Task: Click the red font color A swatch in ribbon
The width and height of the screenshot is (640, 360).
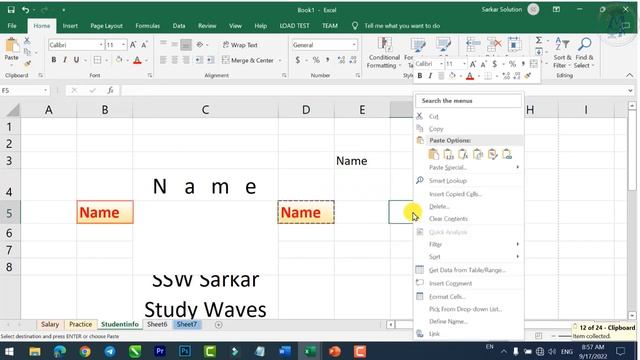Action: (x=137, y=60)
